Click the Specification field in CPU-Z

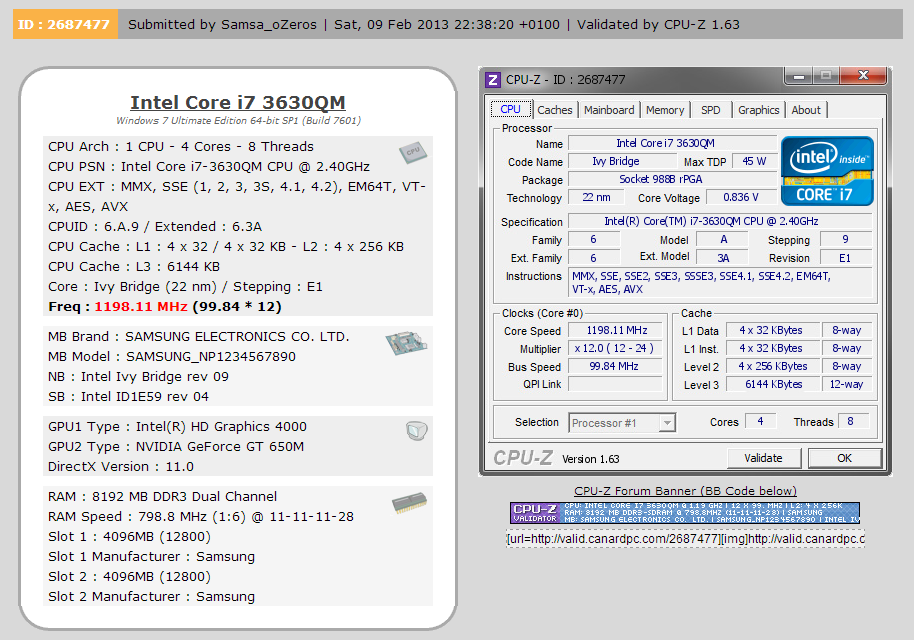coord(720,221)
